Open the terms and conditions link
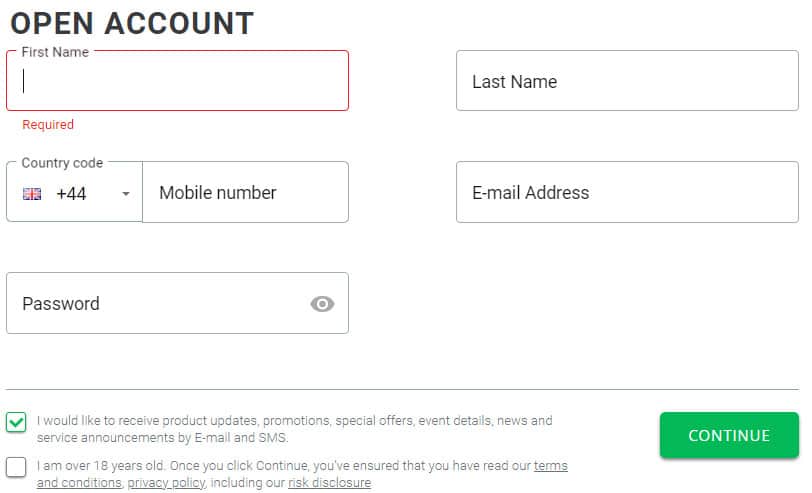Screen dimensions: 812x493 tap(551, 467)
